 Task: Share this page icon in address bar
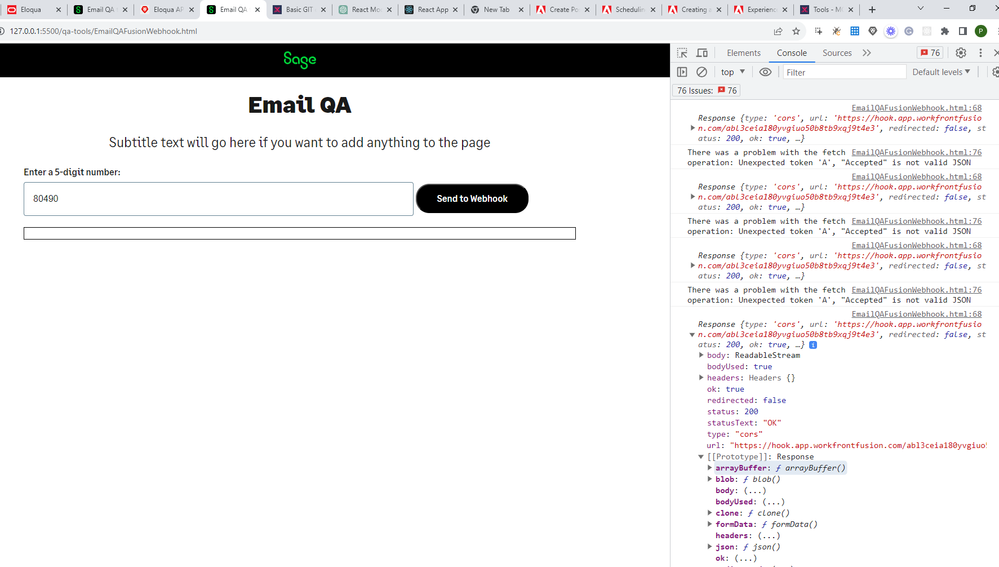click(778, 31)
